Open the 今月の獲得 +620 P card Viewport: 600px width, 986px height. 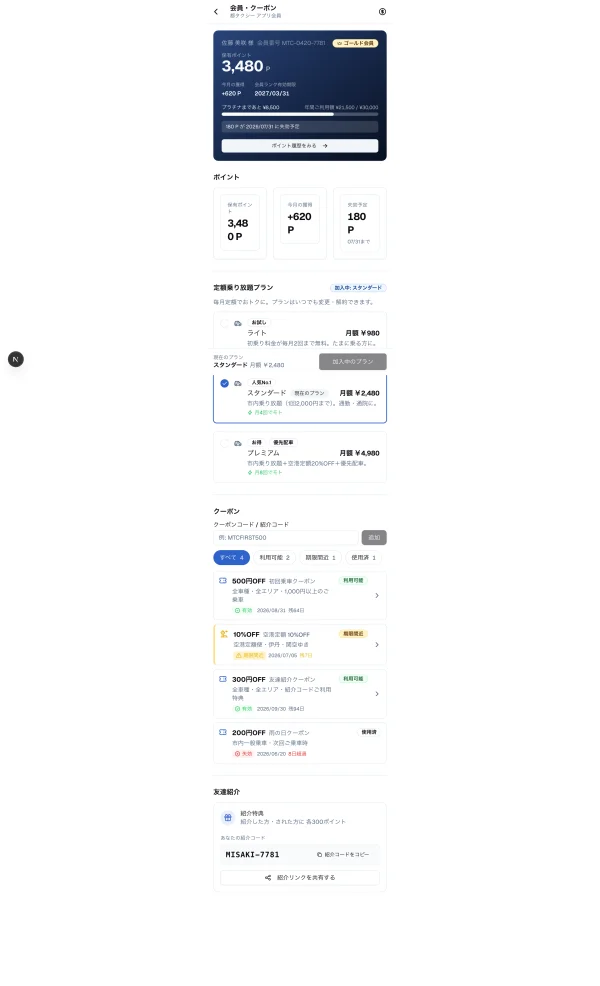pyautogui.click(x=300, y=223)
